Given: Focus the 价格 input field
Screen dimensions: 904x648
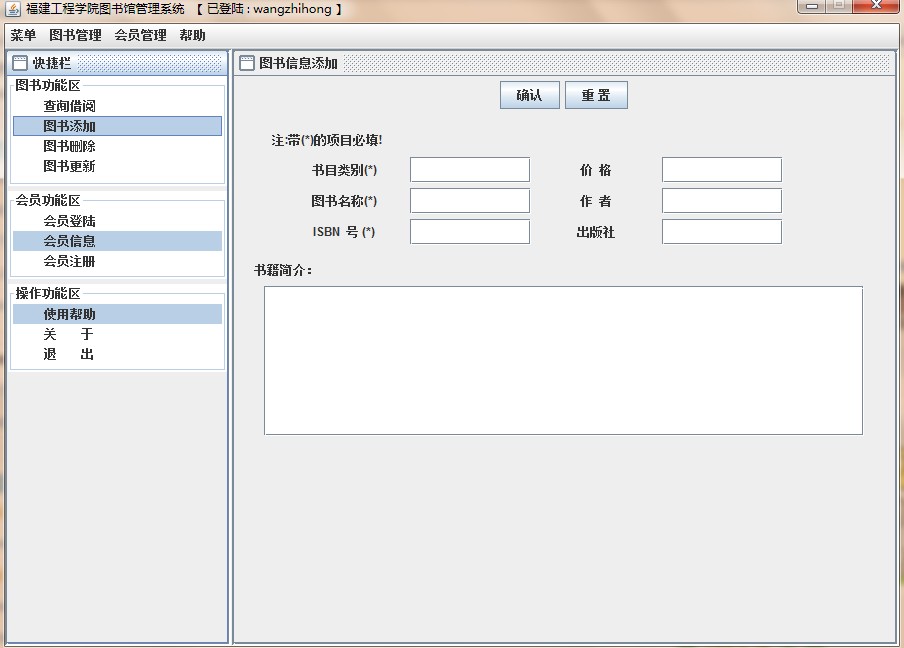Looking at the screenshot, I should click(x=721, y=170).
